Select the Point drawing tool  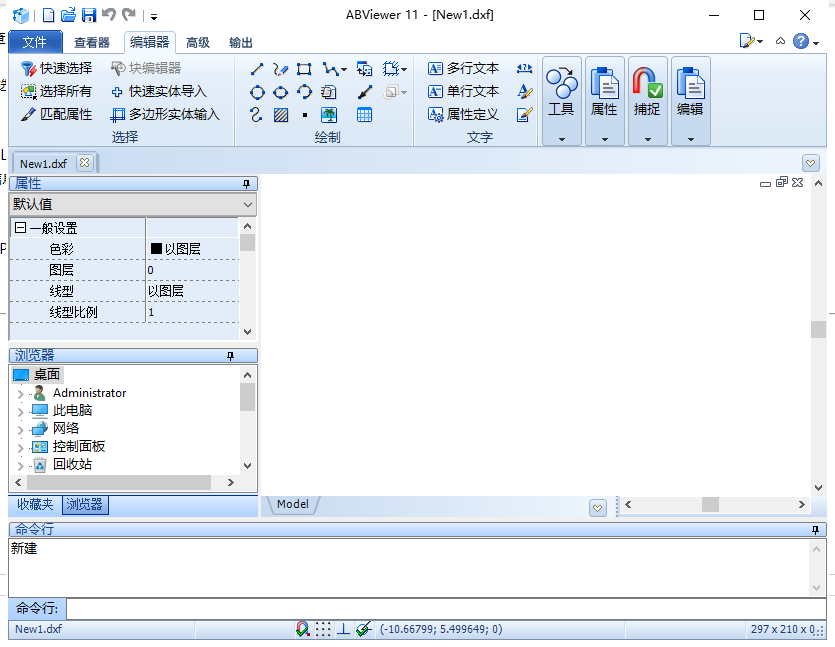305,115
